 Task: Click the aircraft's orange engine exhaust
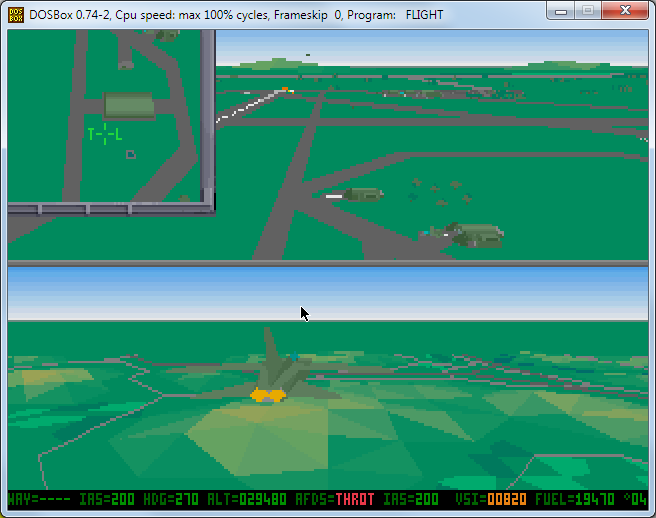(x=267, y=395)
